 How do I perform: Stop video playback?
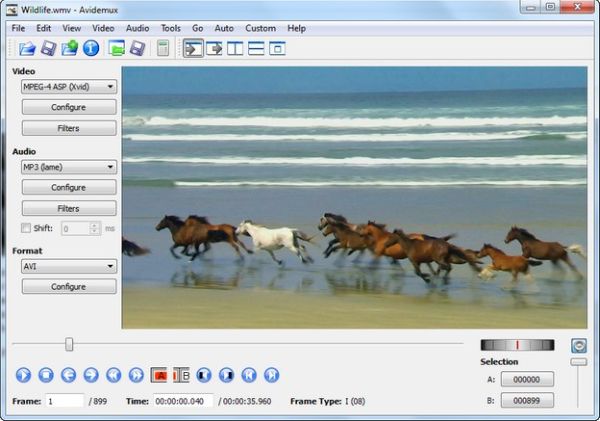point(45,375)
